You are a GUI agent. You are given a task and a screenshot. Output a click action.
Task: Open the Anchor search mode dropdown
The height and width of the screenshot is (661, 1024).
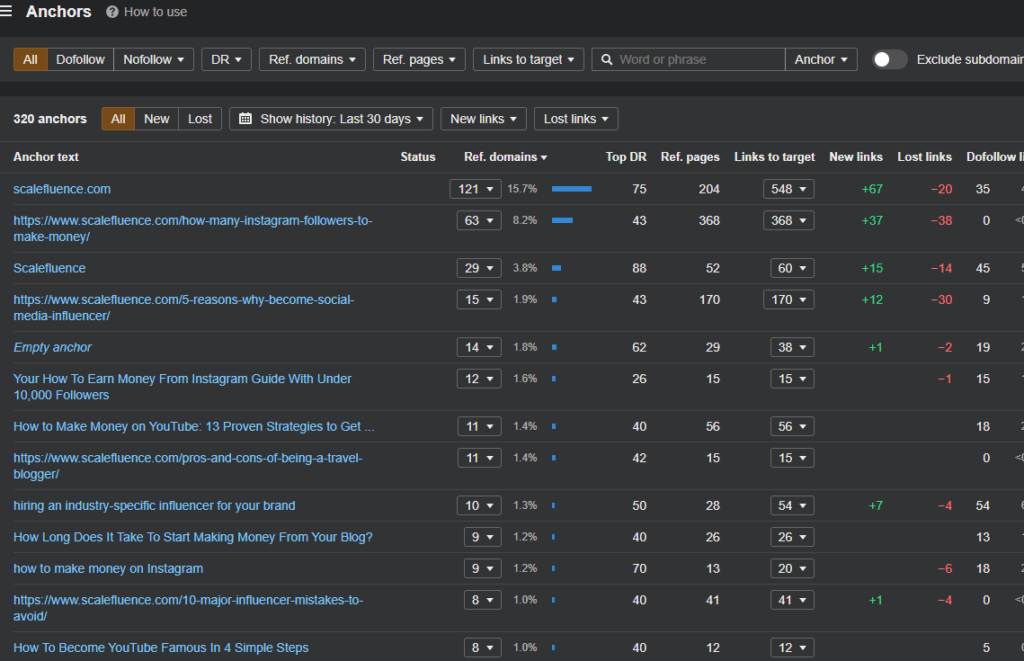821,59
